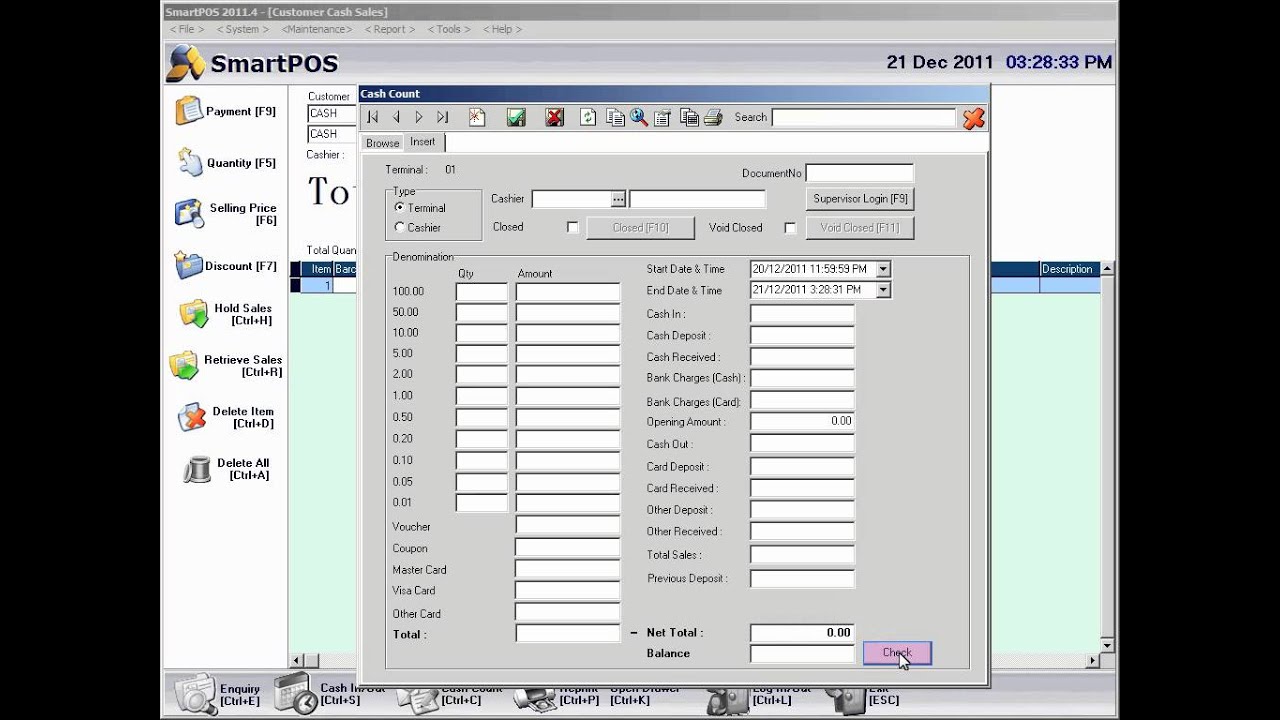Choose Selling Price [F6]
Image resolution: width=1280 pixels, height=720 pixels.
point(226,213)
